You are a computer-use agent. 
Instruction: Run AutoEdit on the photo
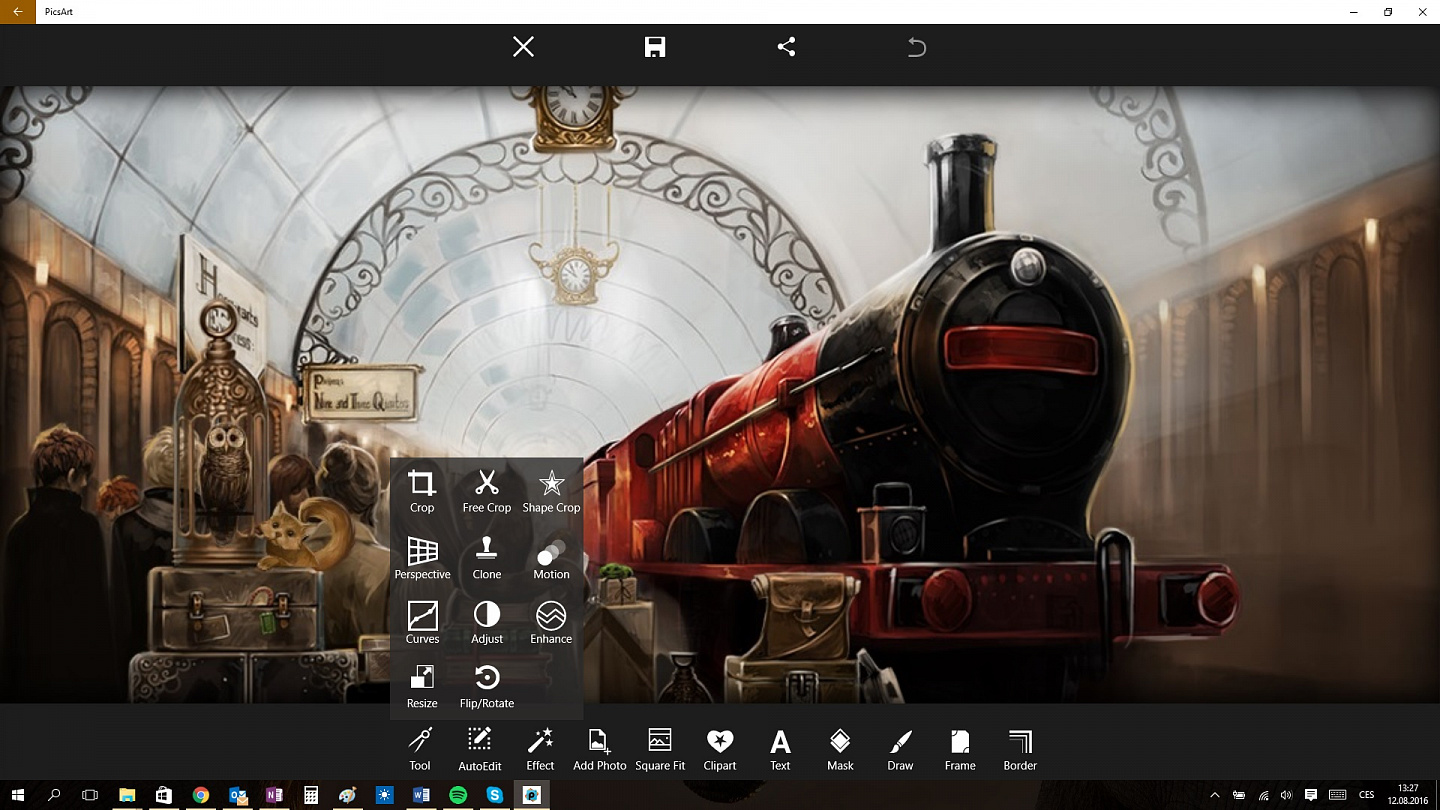tap(480, 750)
